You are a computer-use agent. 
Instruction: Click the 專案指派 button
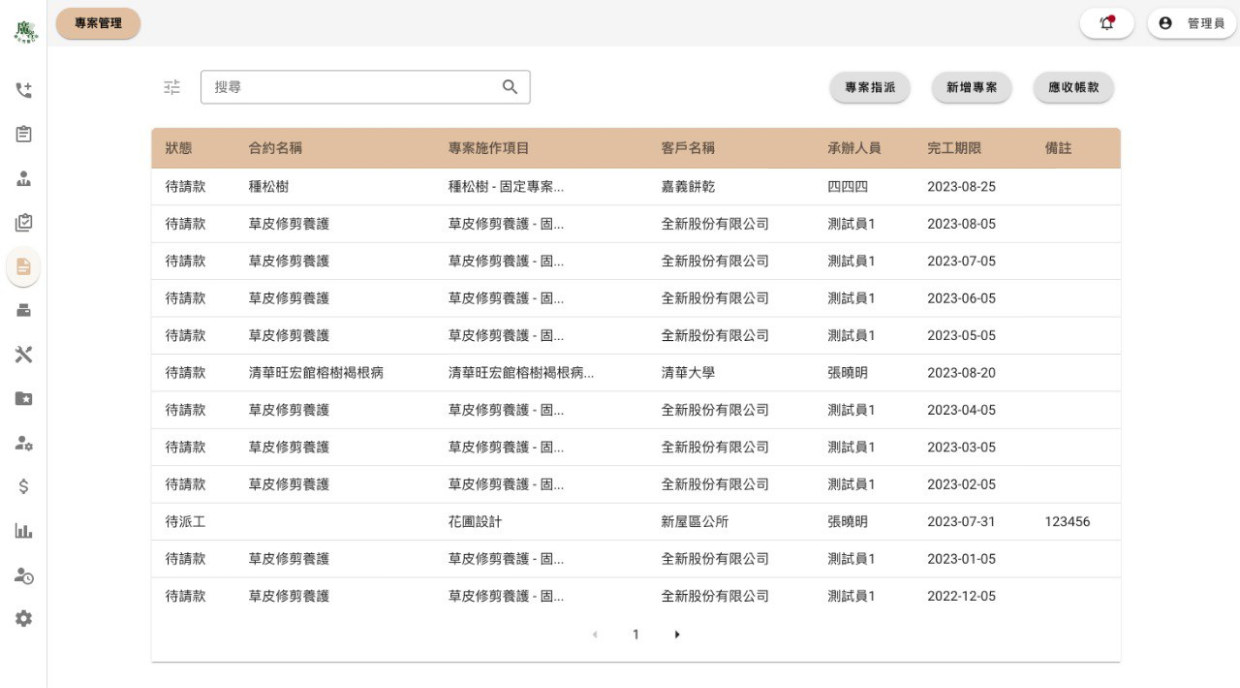pyautogui.click(x=868, y=88)
